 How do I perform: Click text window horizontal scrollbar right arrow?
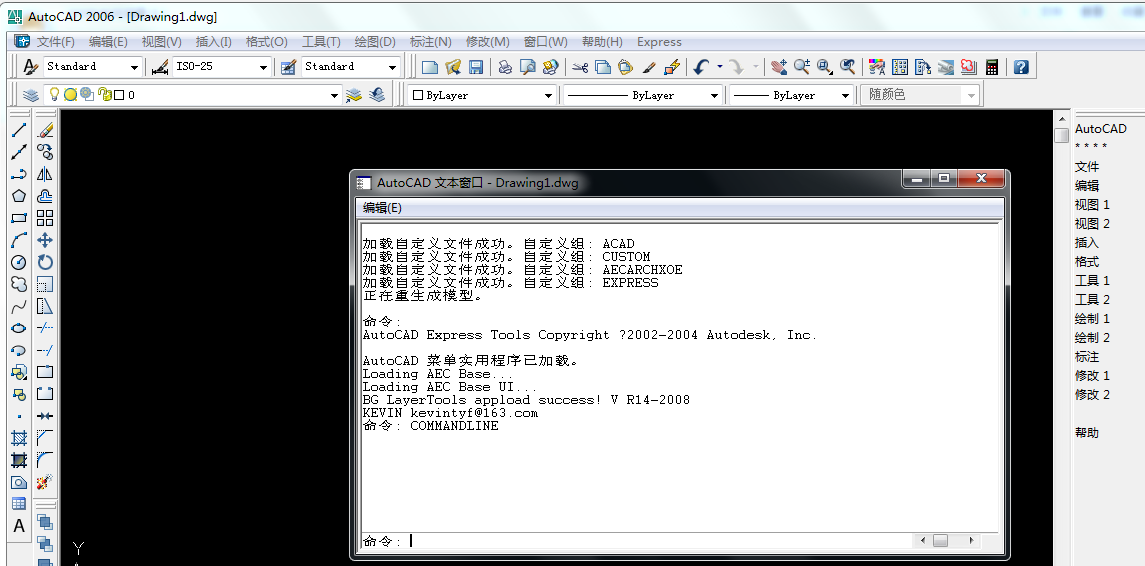click(x=971, y=541)
